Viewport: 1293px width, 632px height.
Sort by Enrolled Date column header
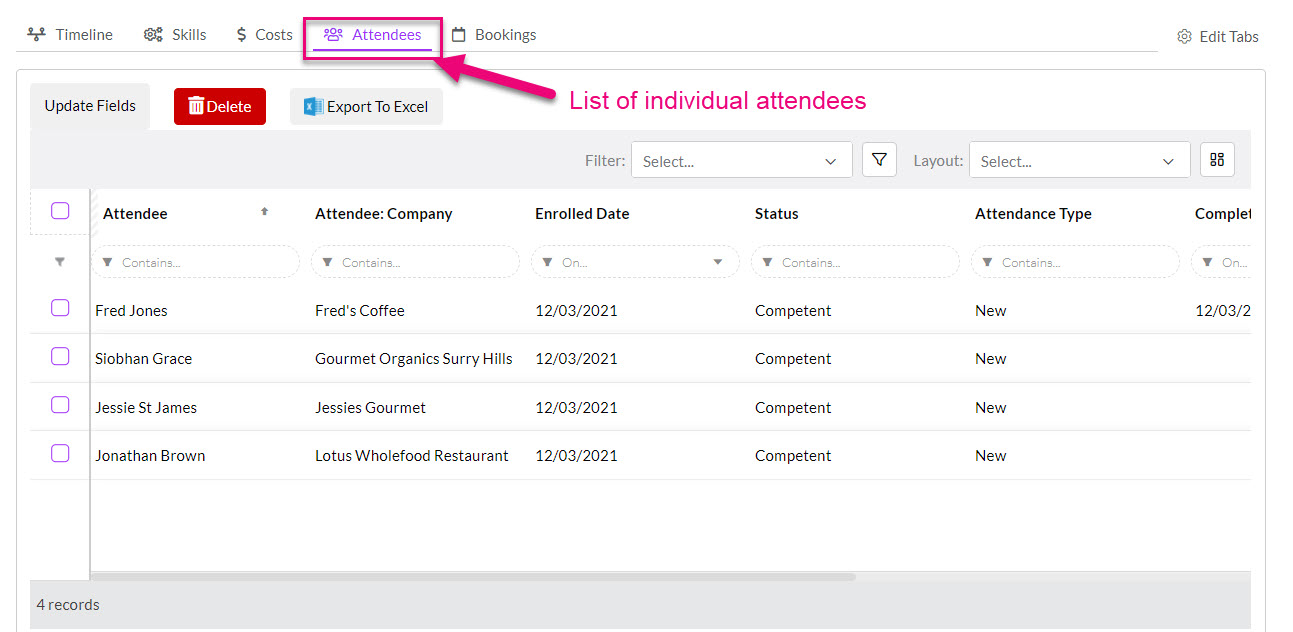(582, 214)
